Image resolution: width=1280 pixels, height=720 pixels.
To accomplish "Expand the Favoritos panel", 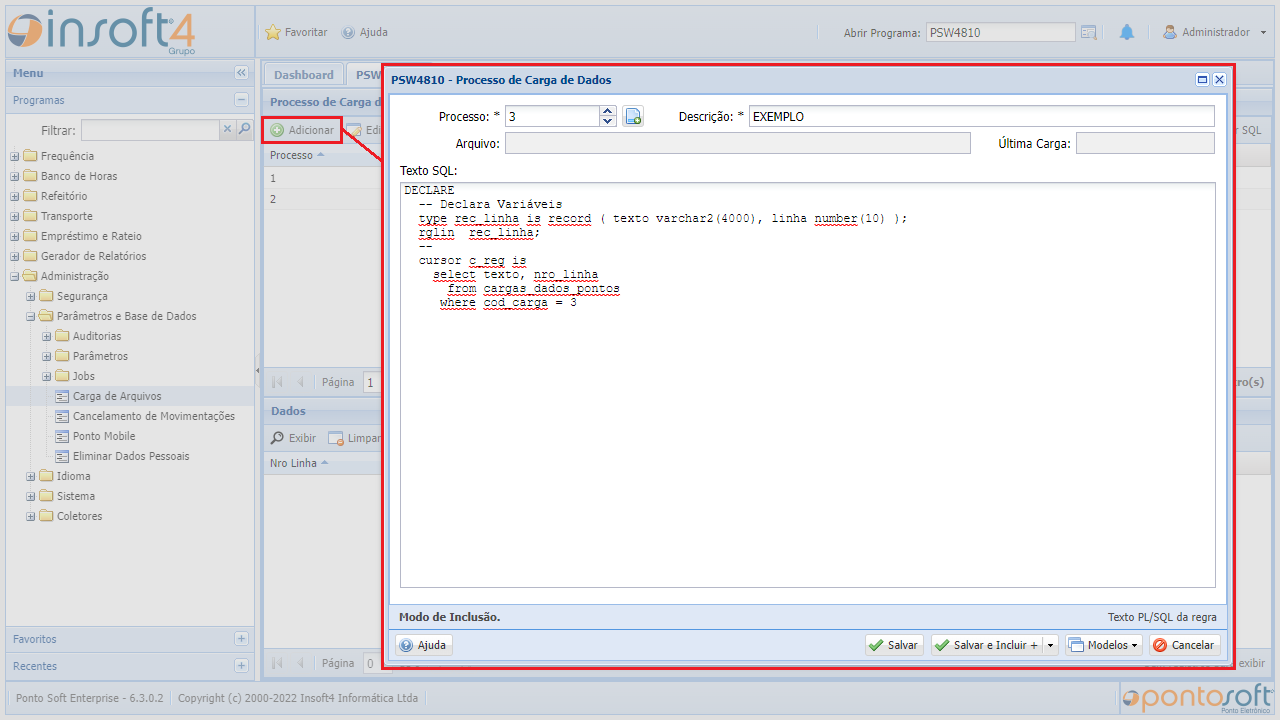I will [x=241, y=639].
